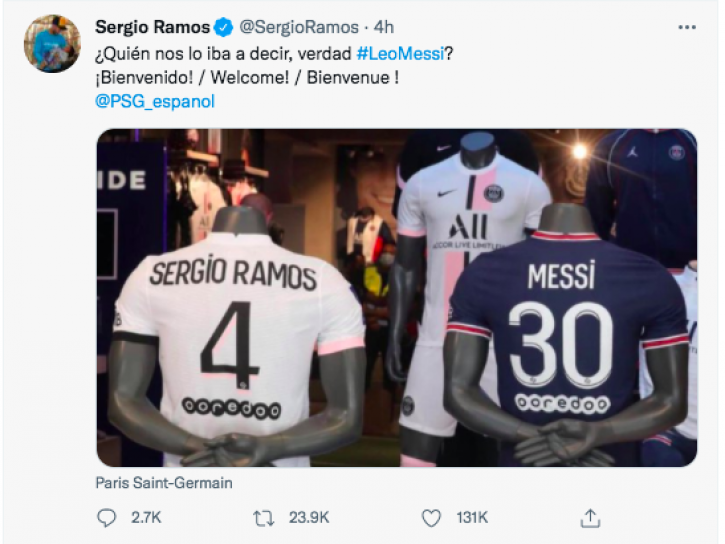This screenshot has height=544, width=725.
Task: Open Sergio Ramos's profile avatar
Action: pyautogui.click(x=52, y=43)
